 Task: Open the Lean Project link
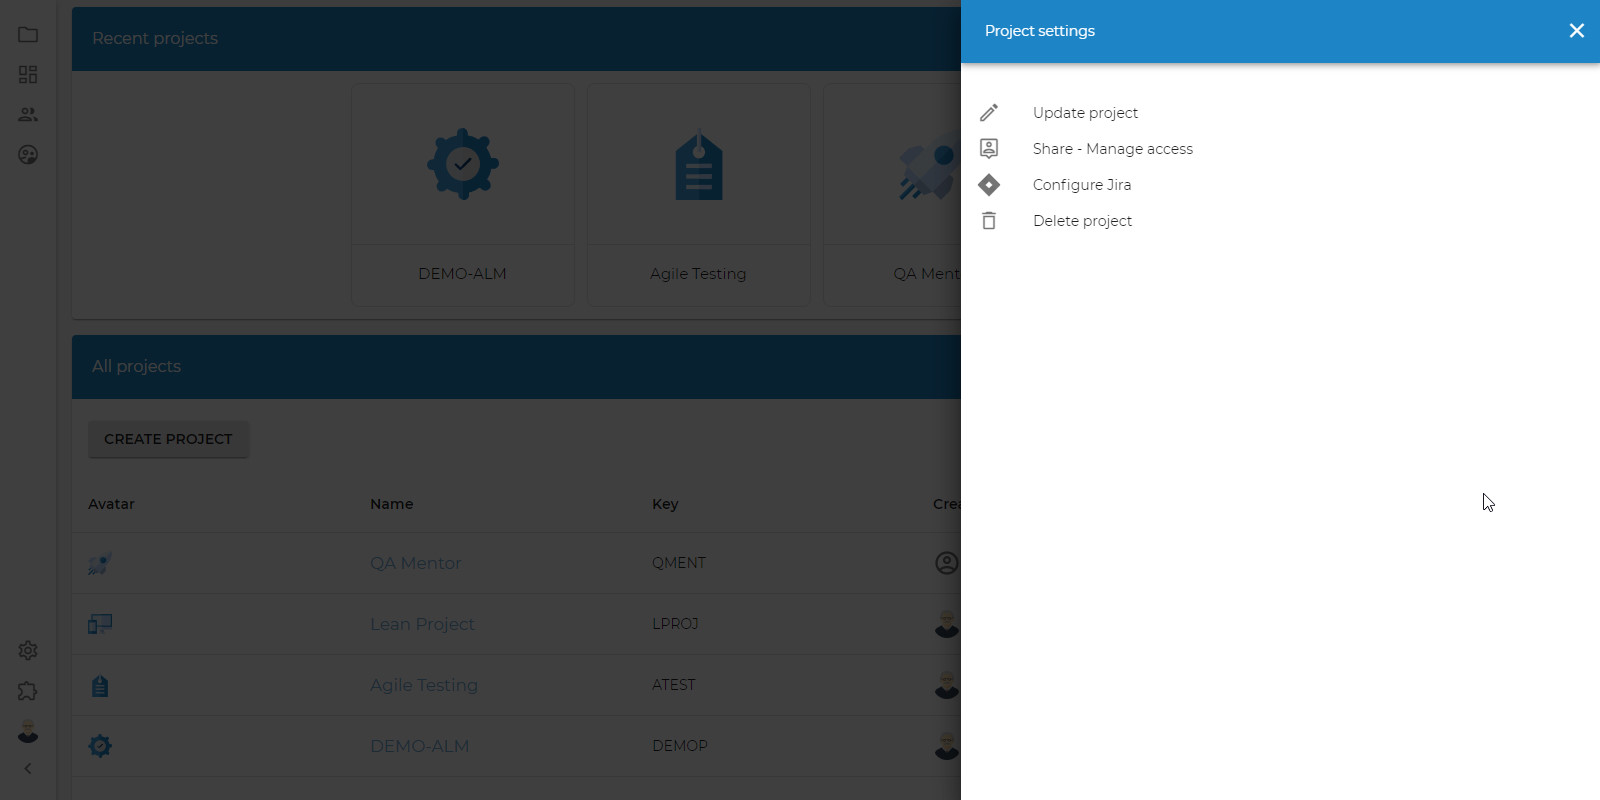422,624
